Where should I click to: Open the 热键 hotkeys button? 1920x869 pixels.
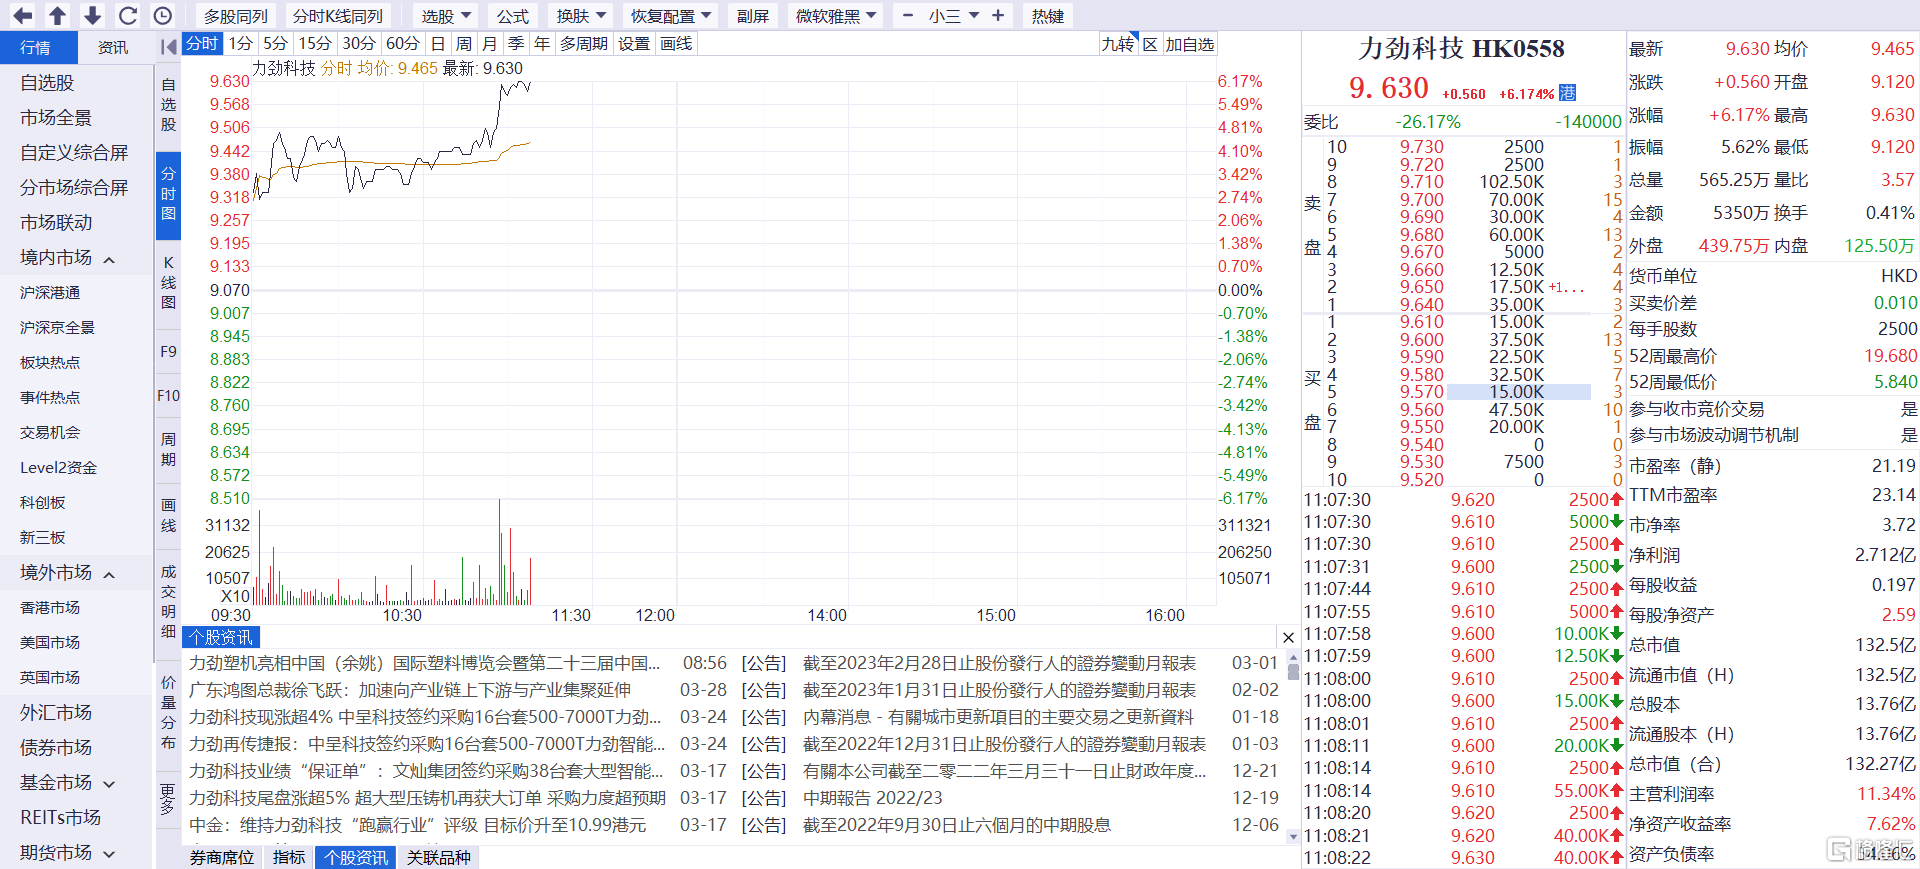pyautogui.click(x=1048, y=16)
